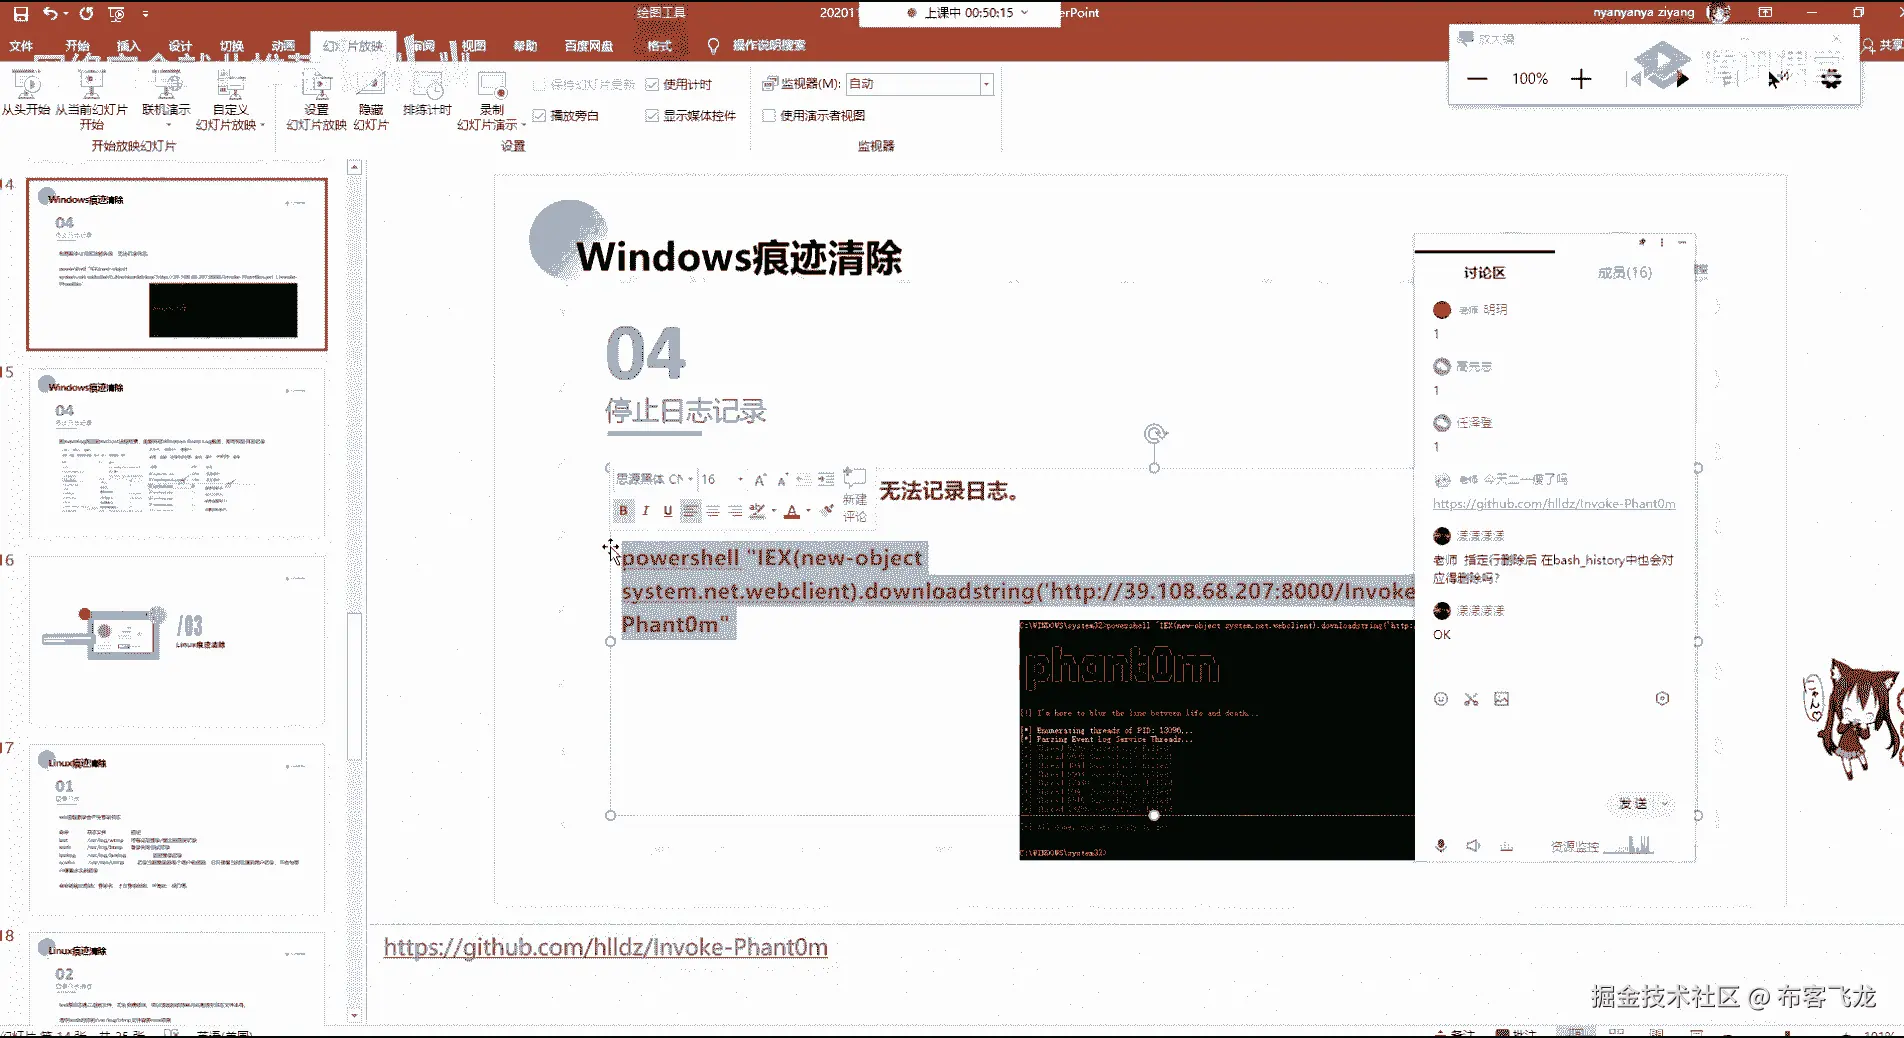
Task: Click Decrease Indent icon in mini toolbar
Action: click(804, 480)
